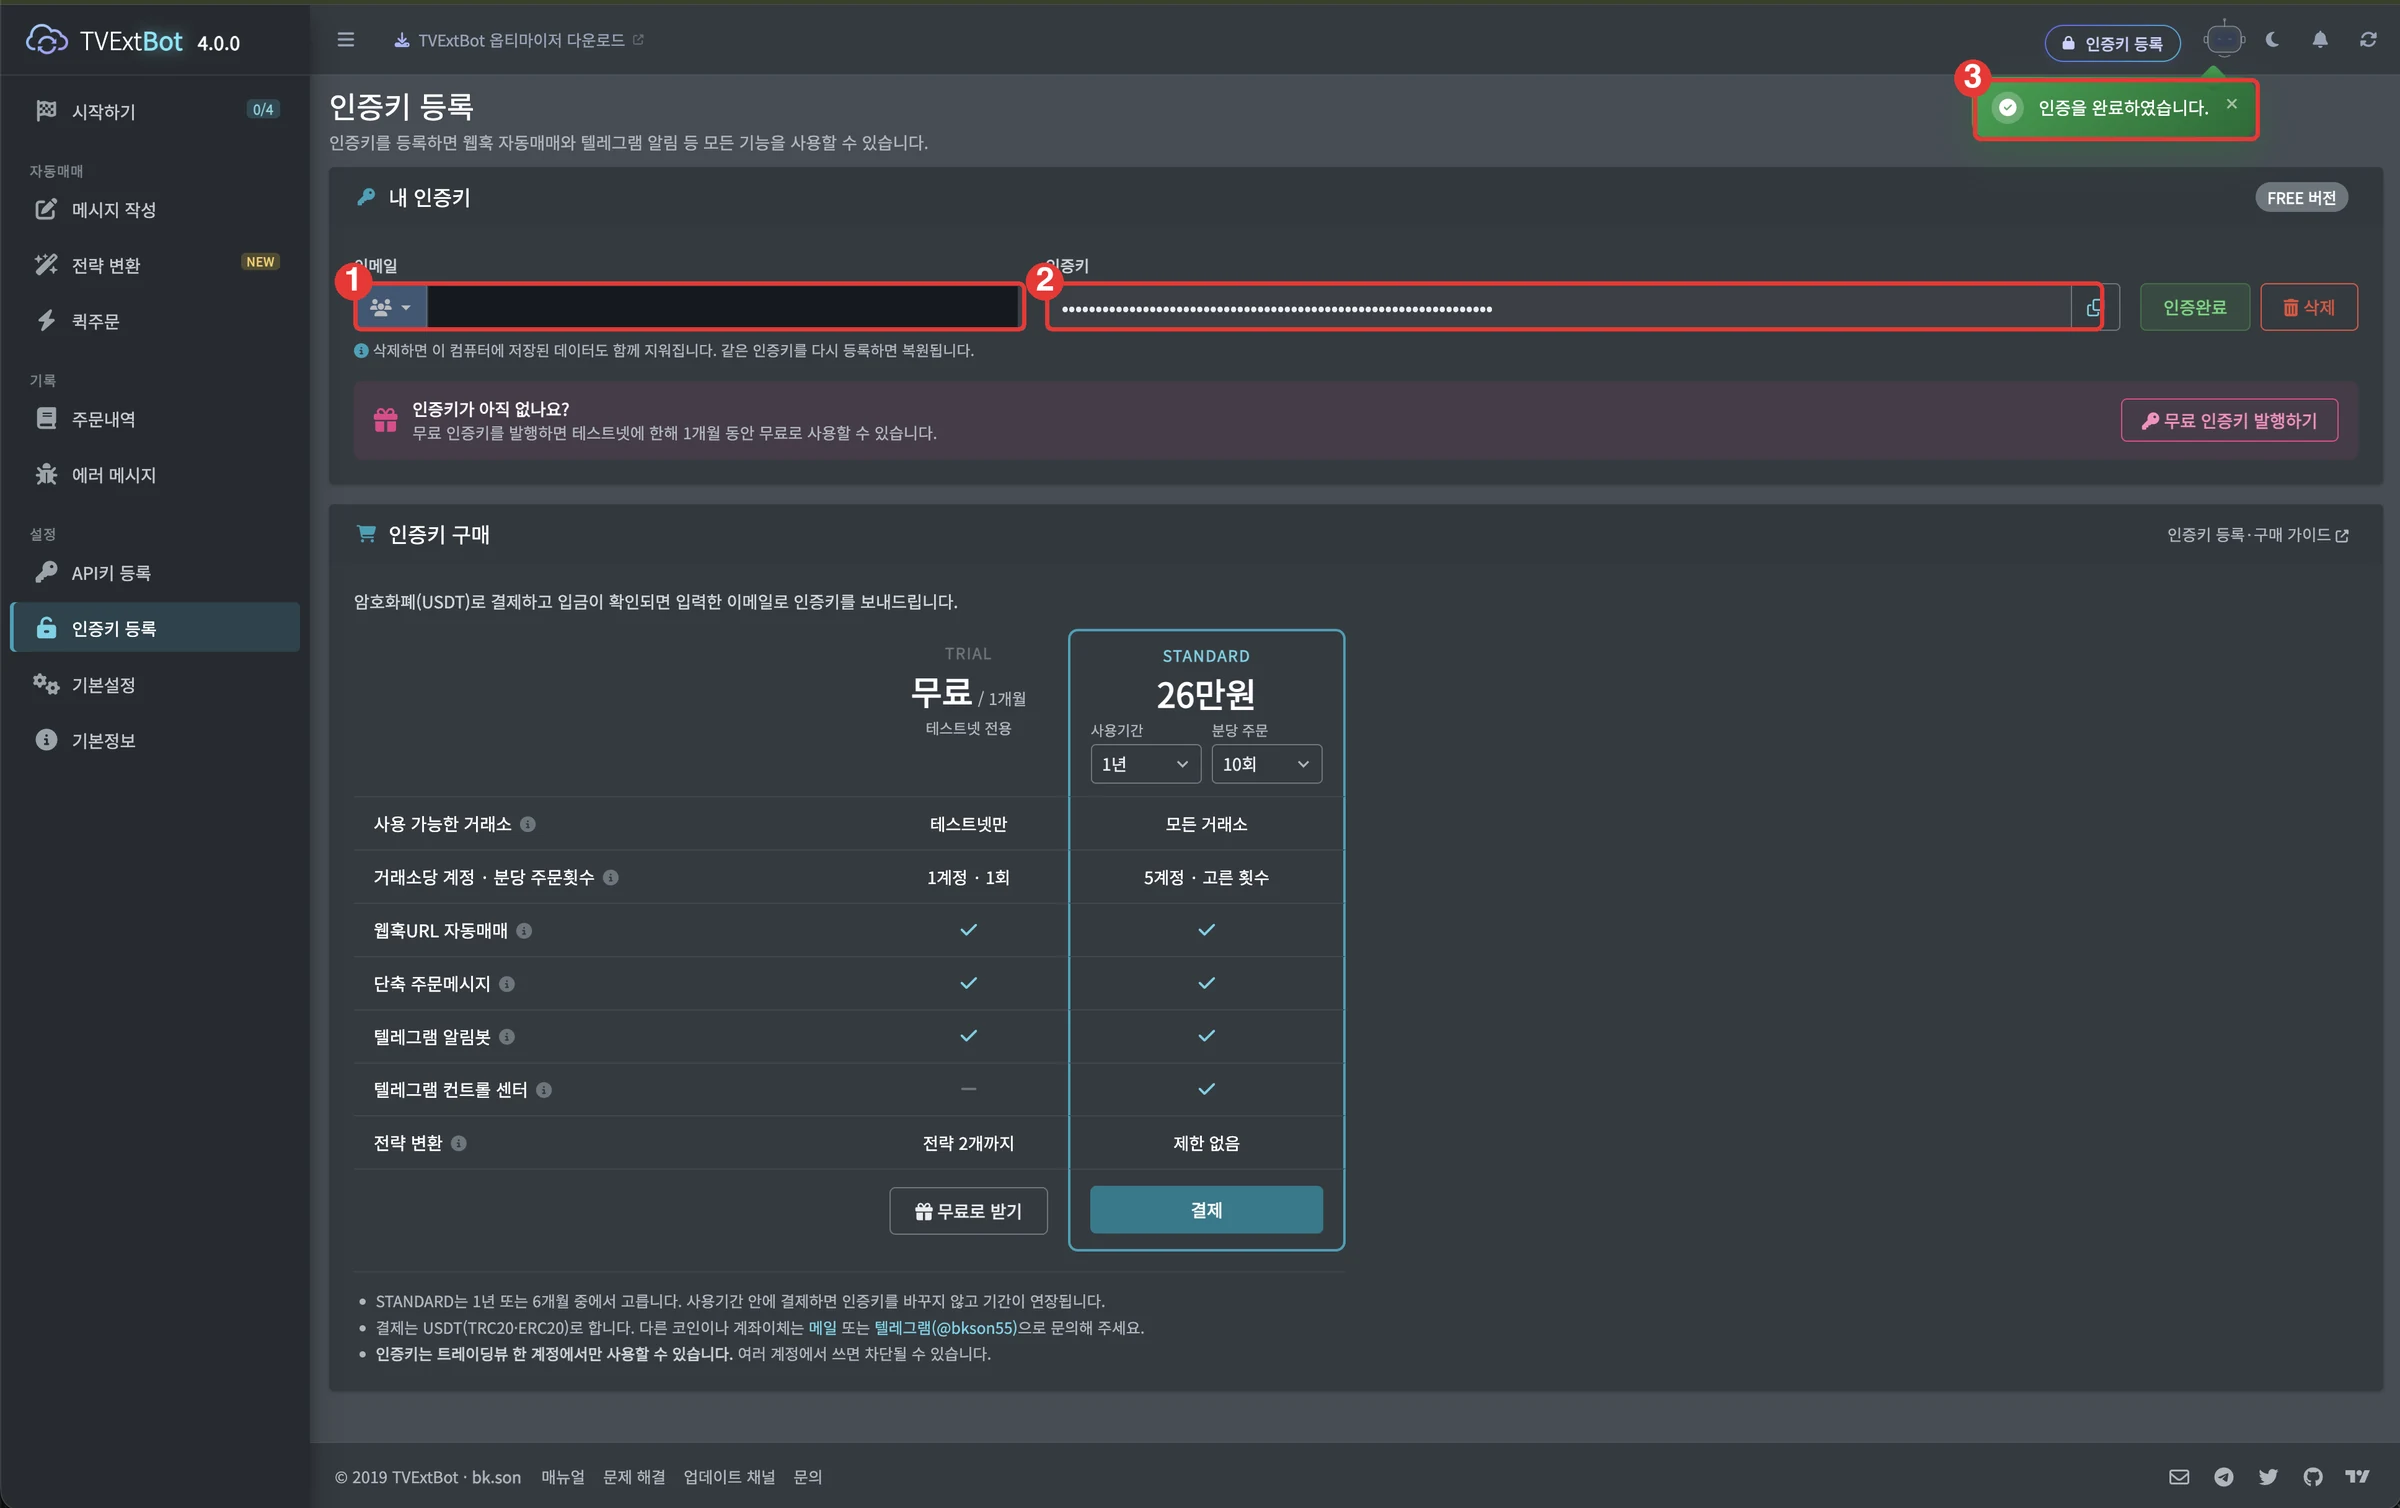This screenshot has width=2400, height=1508.
Task: Show info for 단축 주문메시지
Action: (x=507, y=984)
